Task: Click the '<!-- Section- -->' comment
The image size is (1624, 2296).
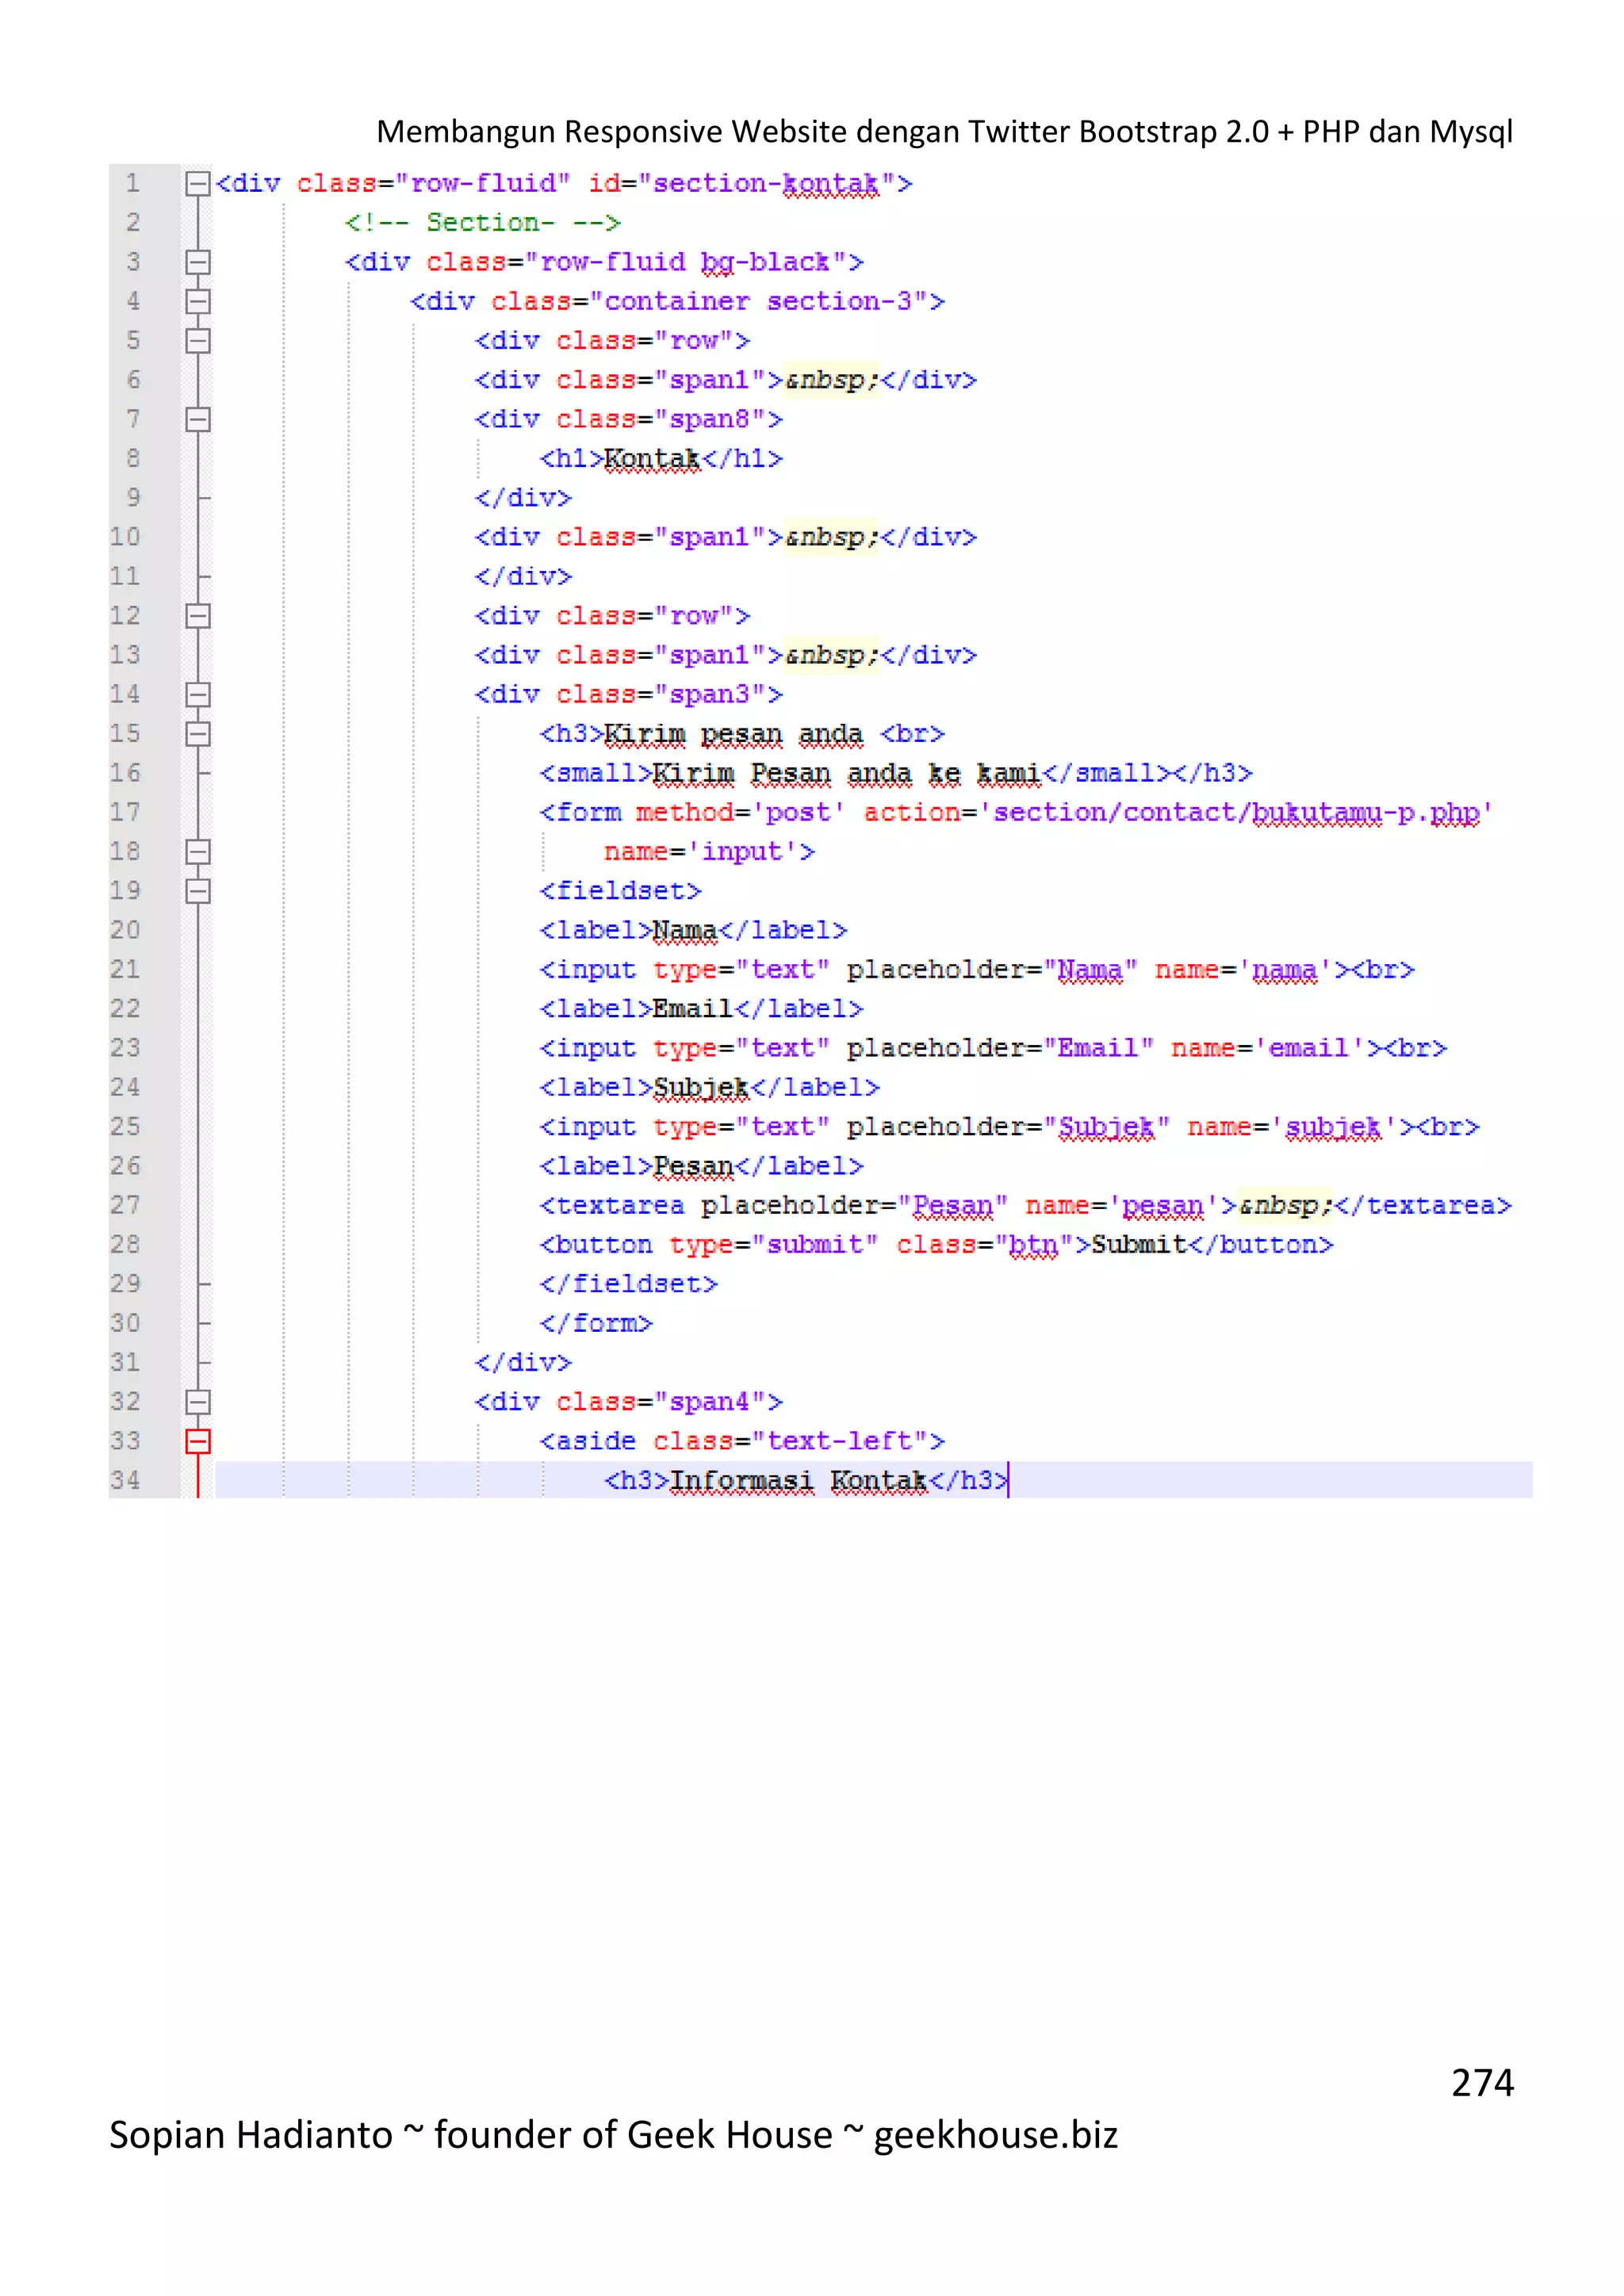Action: pyautogui.click(x=483, y=223)
